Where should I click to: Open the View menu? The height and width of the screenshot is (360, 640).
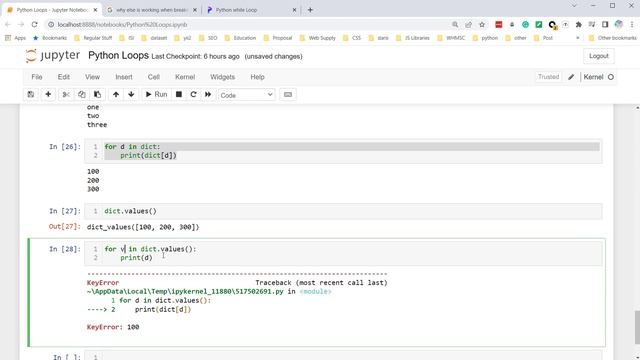point(92,77)
